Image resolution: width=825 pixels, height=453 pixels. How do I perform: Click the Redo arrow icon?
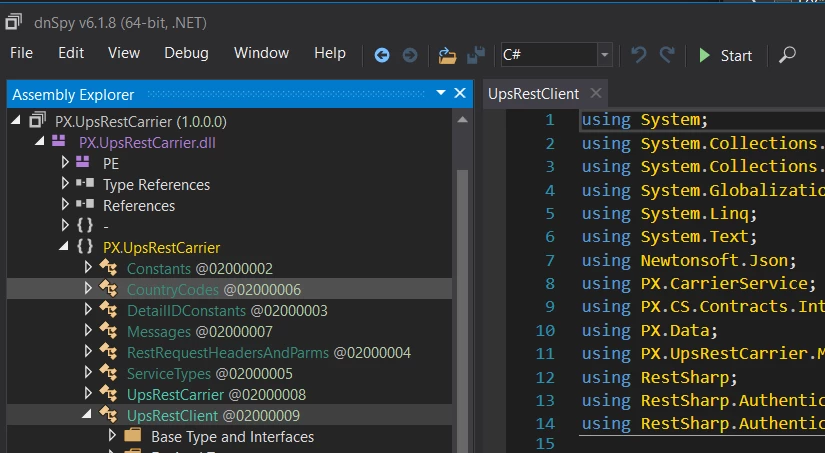[667, 55]
